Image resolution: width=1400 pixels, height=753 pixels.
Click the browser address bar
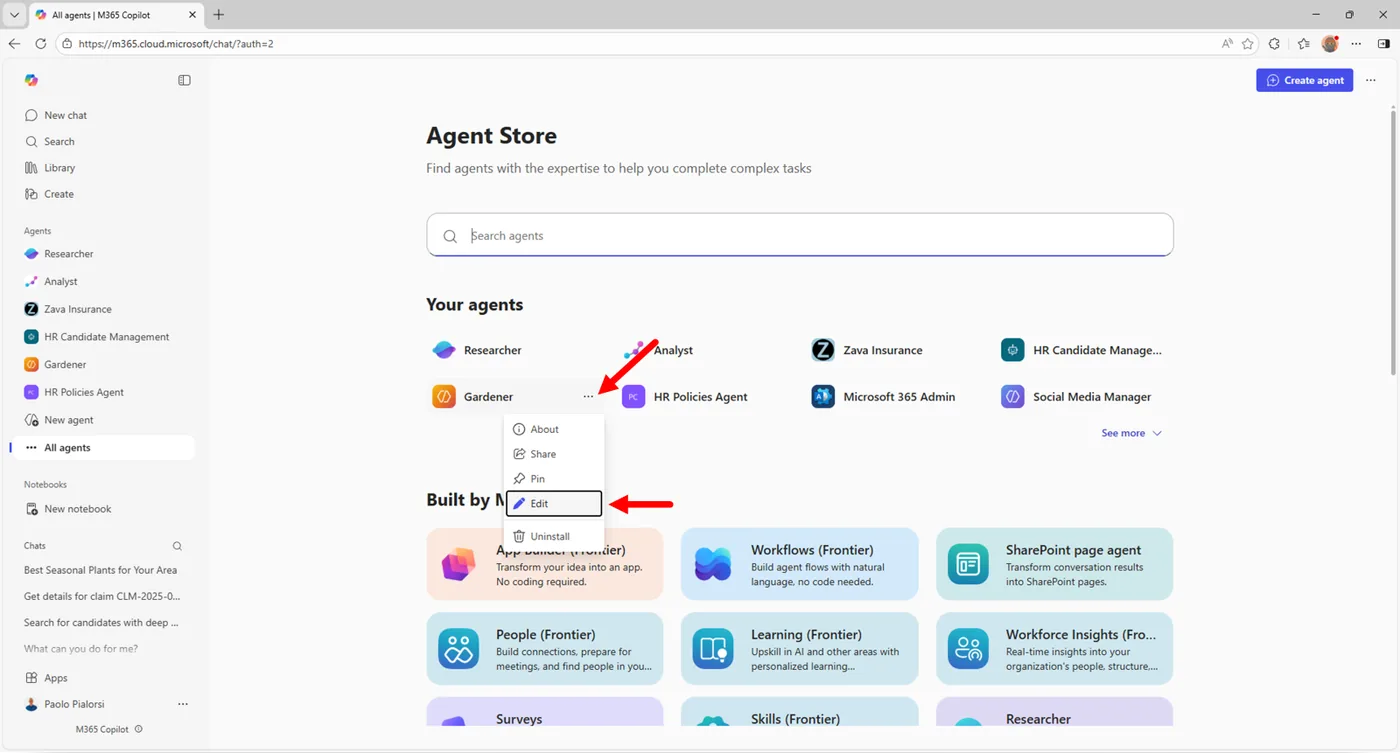(640, 44)
